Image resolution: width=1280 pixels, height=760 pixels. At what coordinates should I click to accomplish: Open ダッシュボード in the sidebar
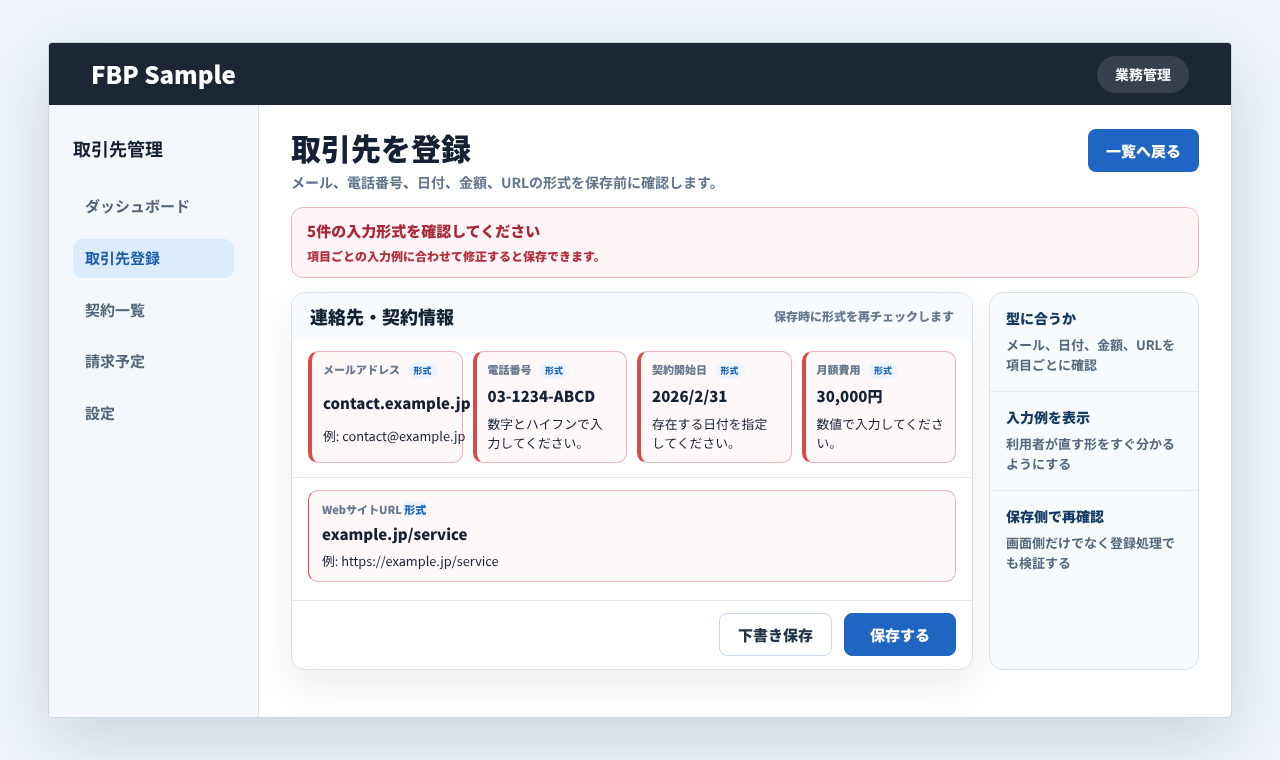point(153,206)
